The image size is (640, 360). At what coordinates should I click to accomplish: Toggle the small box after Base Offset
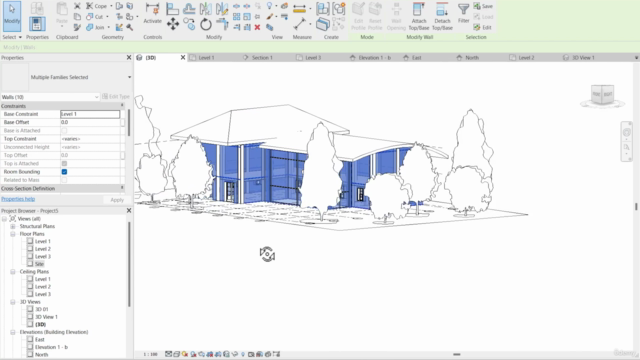pyautogui.click(x=122, y=122)
